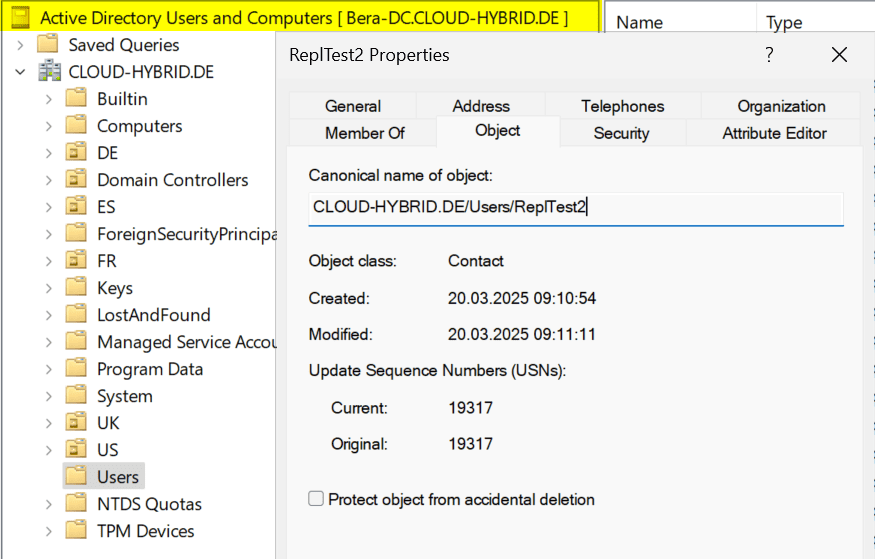This screenshot has height=559, width=875.
Task: Expand the US organizational unit
Action: click(49, 450)
